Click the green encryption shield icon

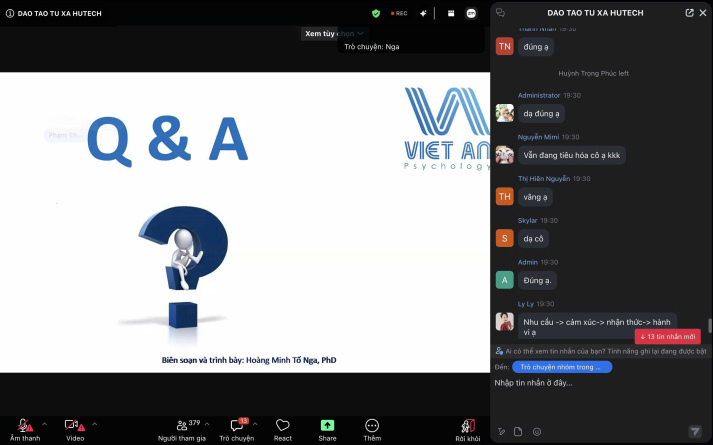tap(376, 14)
